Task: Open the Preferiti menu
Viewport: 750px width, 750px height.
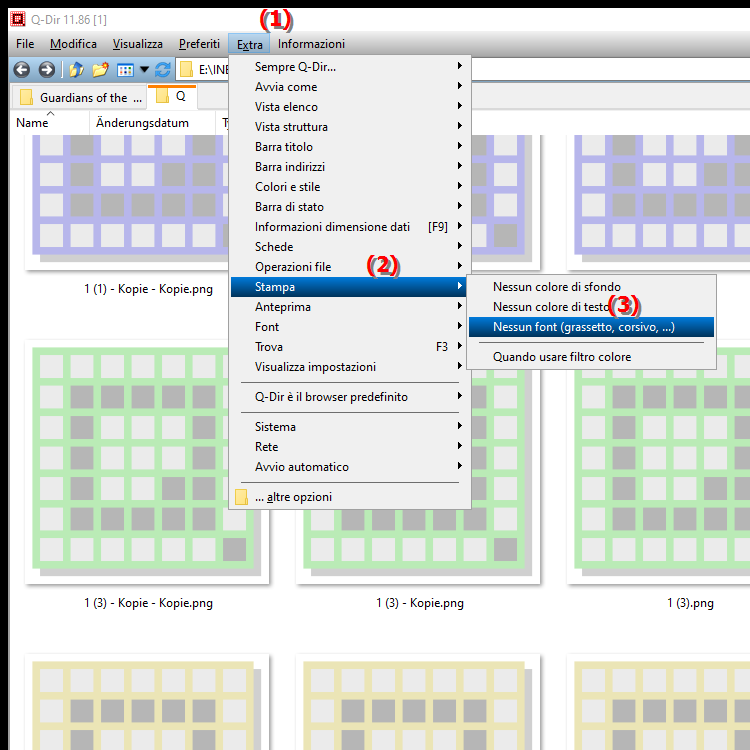Action: click(199, 44)
